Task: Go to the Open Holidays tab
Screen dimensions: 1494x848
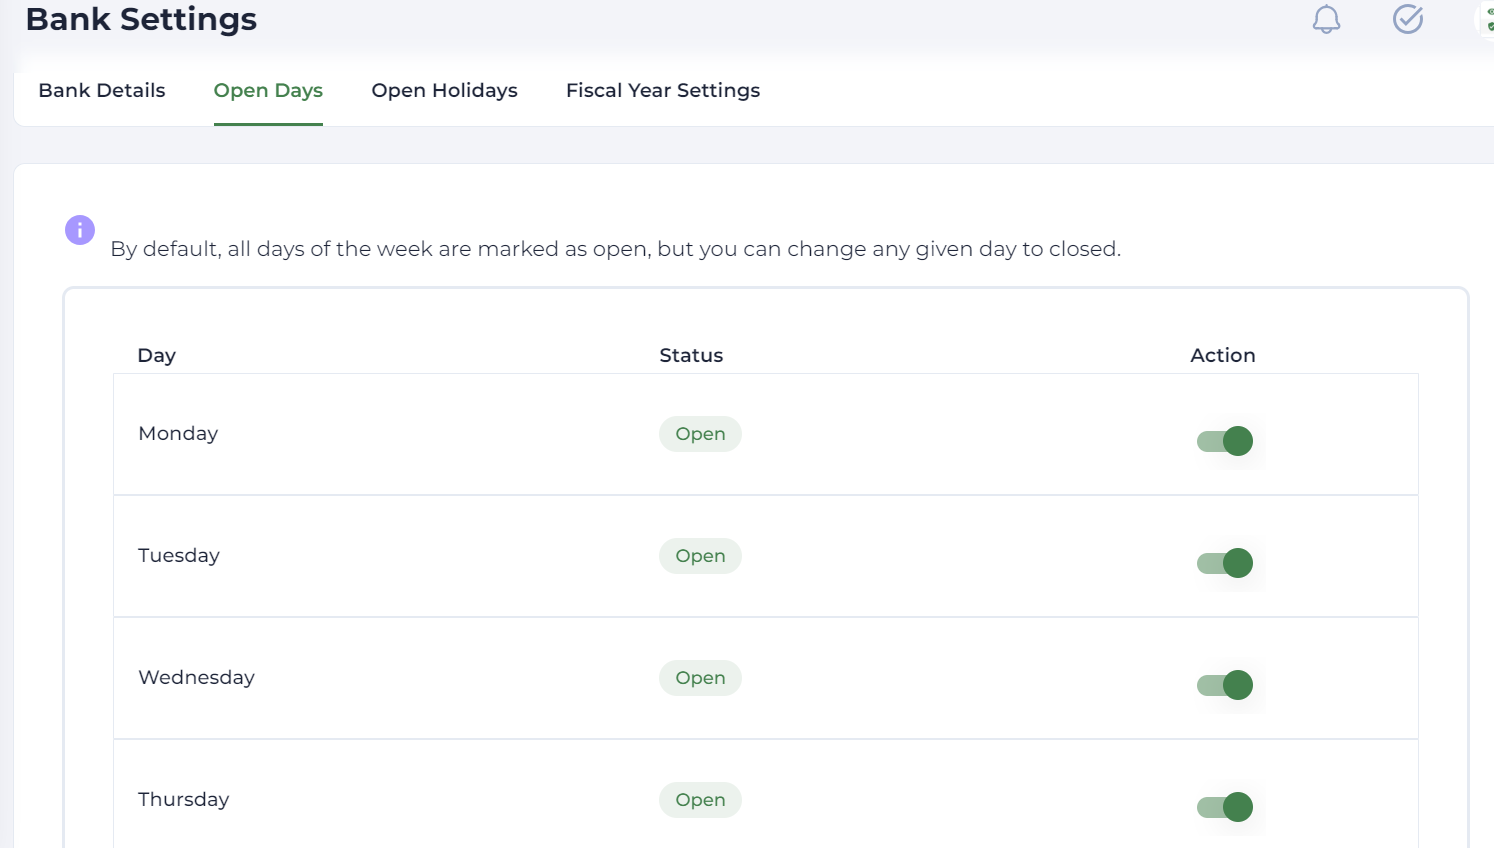Action: click(444, 90)
